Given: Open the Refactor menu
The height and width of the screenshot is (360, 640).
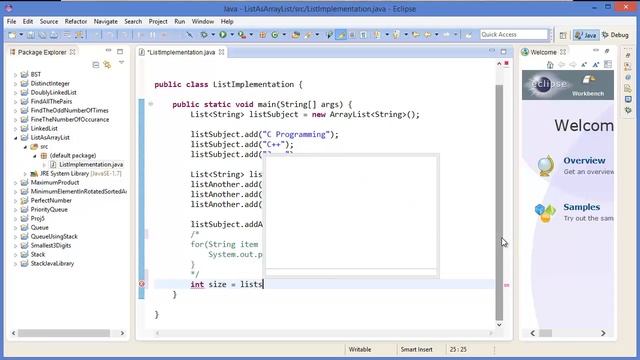Looking at the screenshot, I should 76,21.
